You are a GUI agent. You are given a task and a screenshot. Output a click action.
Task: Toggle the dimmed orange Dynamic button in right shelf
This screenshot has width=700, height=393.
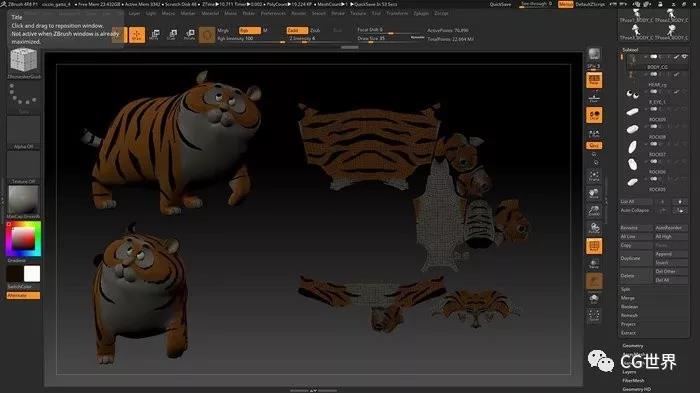[594, 281]
